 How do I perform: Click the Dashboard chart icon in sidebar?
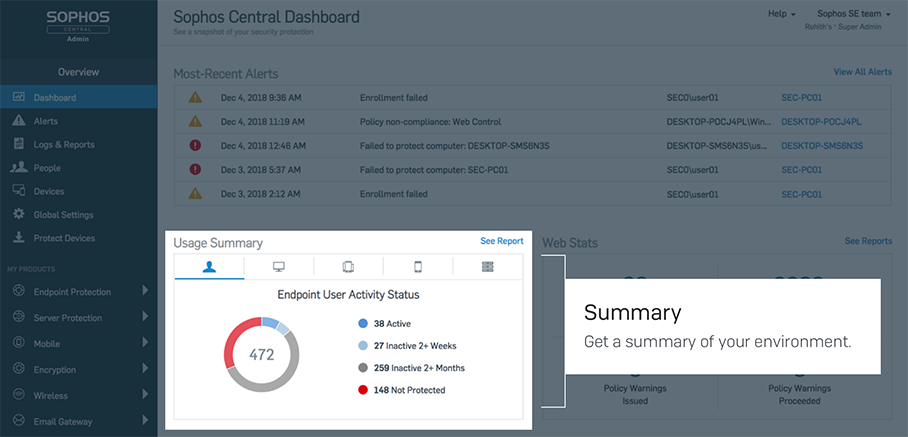click(x=19, y=97)
